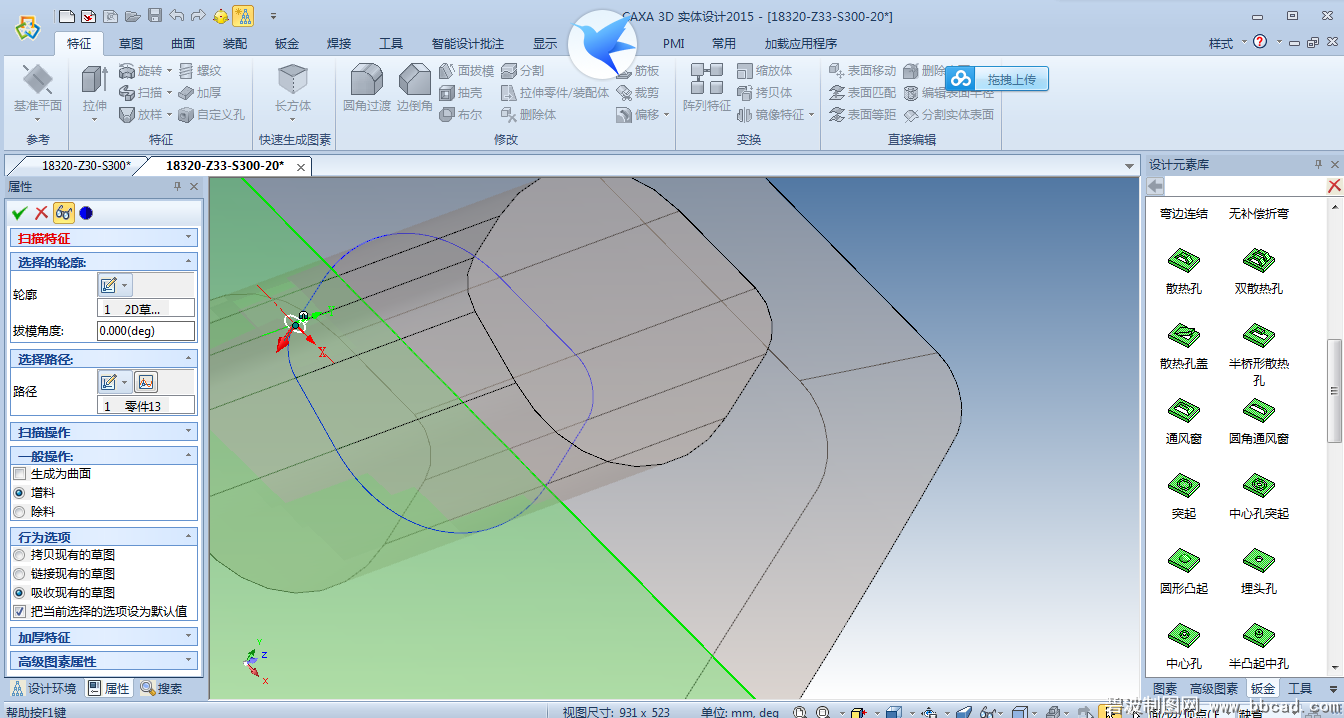Pick the 散热孔 louver element in library
Image resolution: width=1344 pixels, height=718 pixels.
pyautogui.click(x=1184, y=269)
